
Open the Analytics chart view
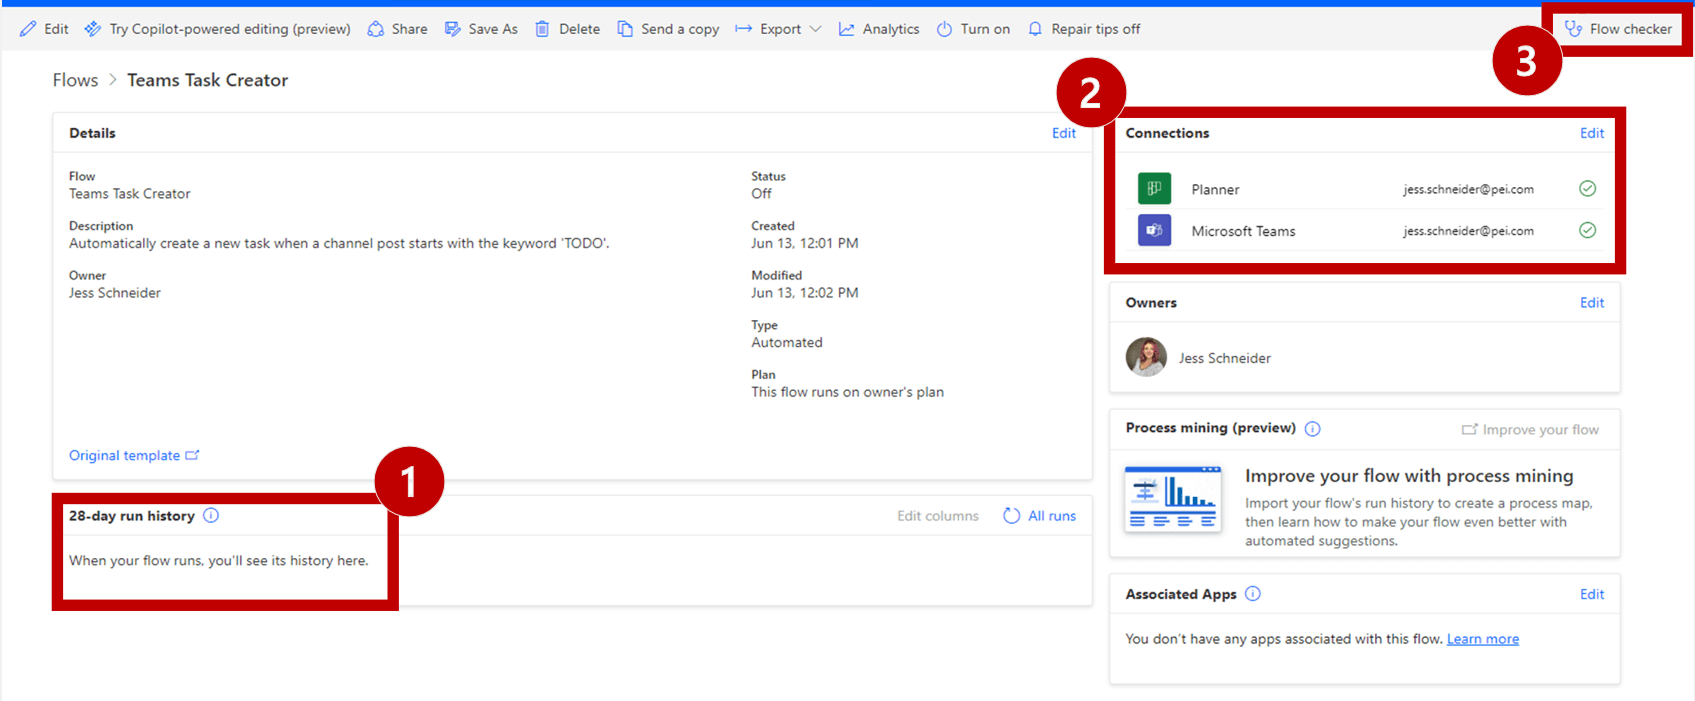click(x=879, y=29)
